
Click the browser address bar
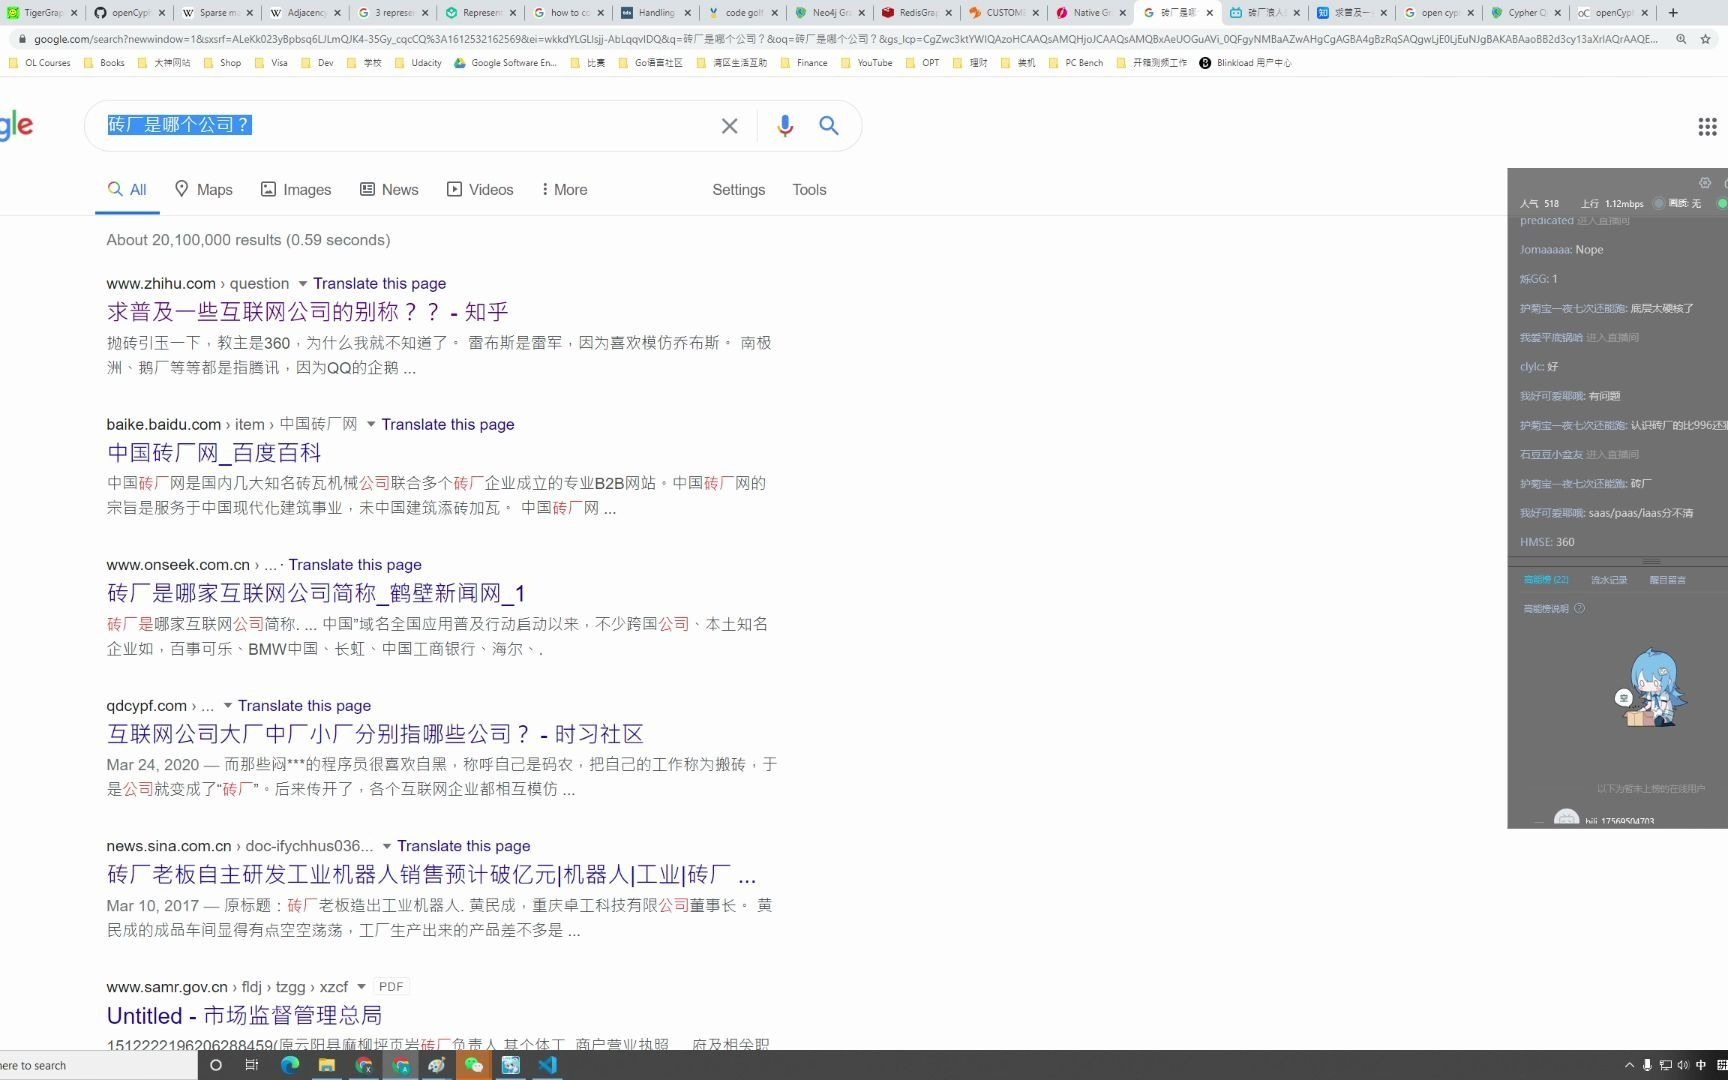point(845,39)
